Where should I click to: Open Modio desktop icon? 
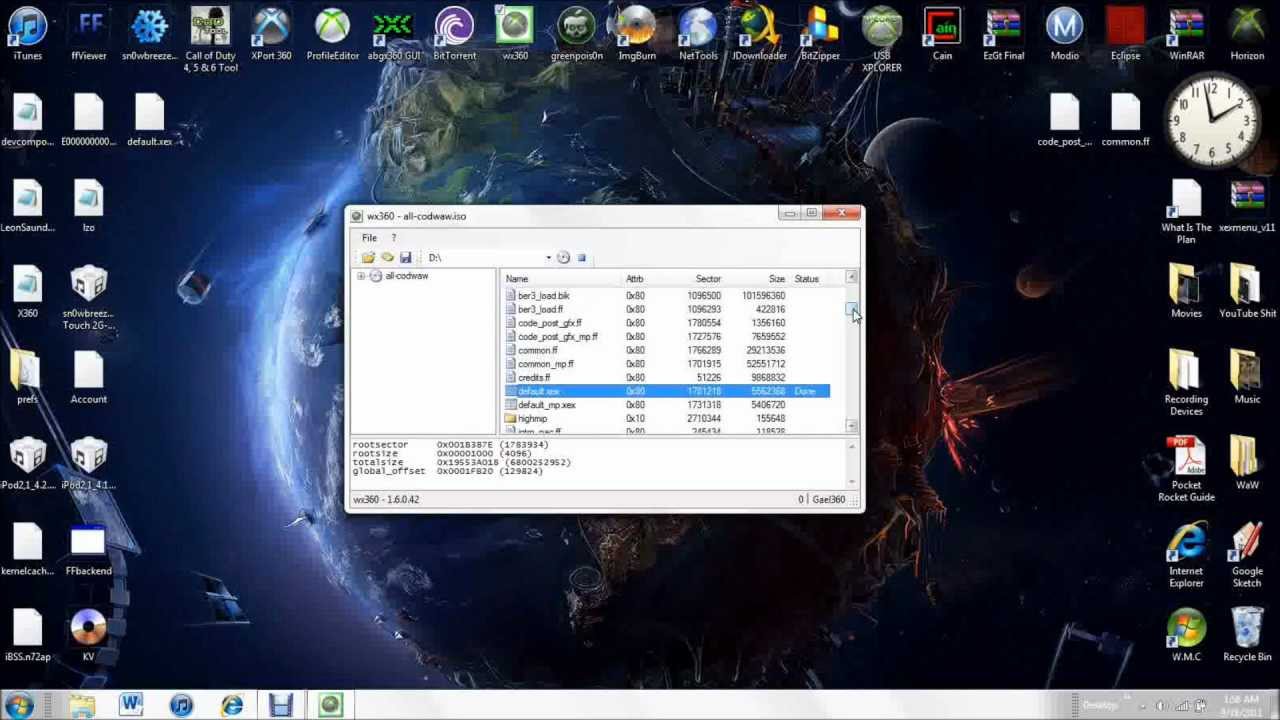[x=1064, y=34]
